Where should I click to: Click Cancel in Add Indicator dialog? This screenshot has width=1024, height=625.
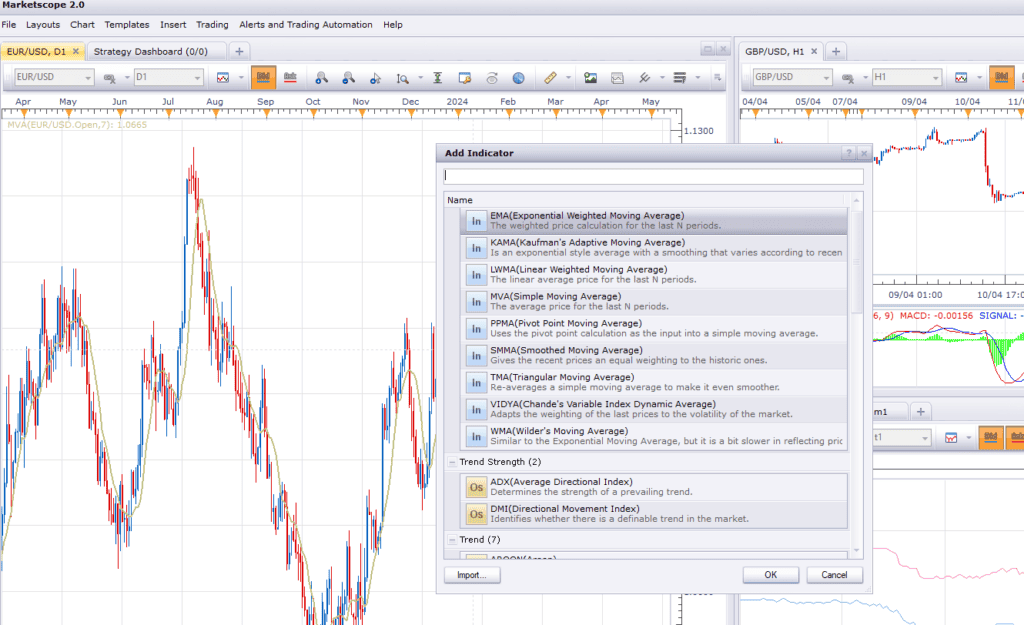click(x=834, y=575)
